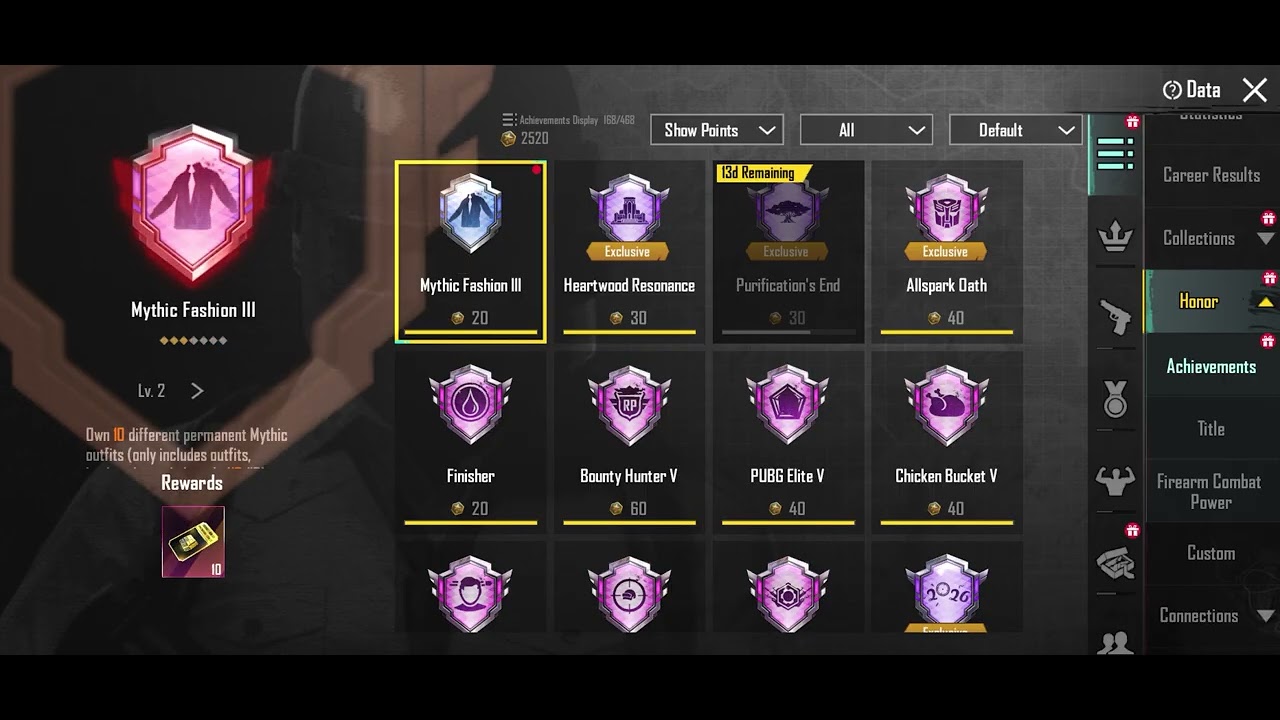
Task: Click the Data help button
Action: pyautogui.click(x=1191, y=90)
